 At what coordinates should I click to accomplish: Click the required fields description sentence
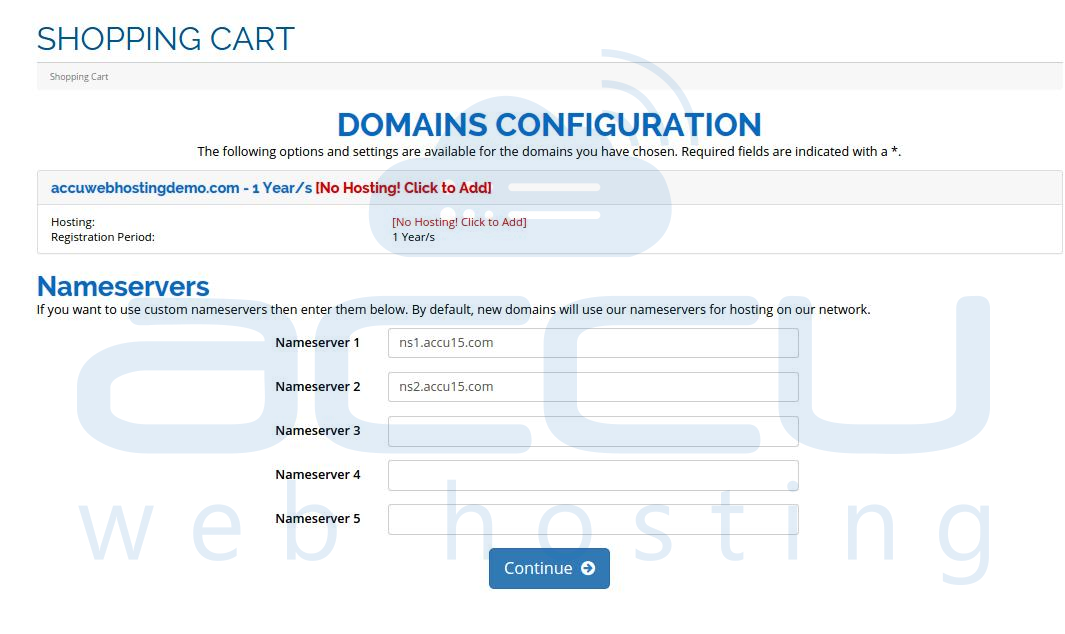(x=549, y=152)
